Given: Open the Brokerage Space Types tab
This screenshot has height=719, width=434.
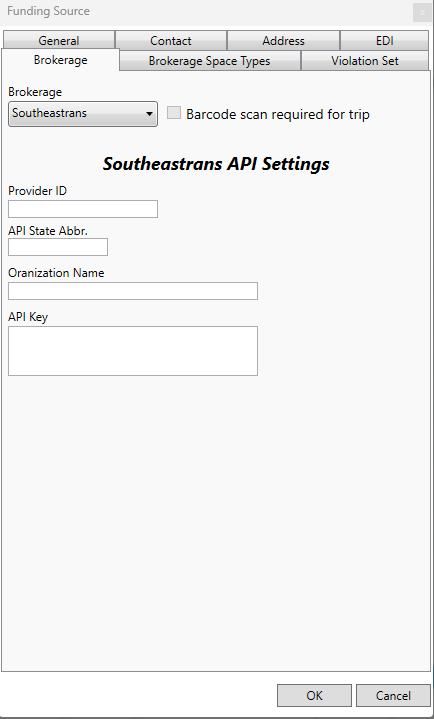Looking at the screenshot, I should (210, 61).
